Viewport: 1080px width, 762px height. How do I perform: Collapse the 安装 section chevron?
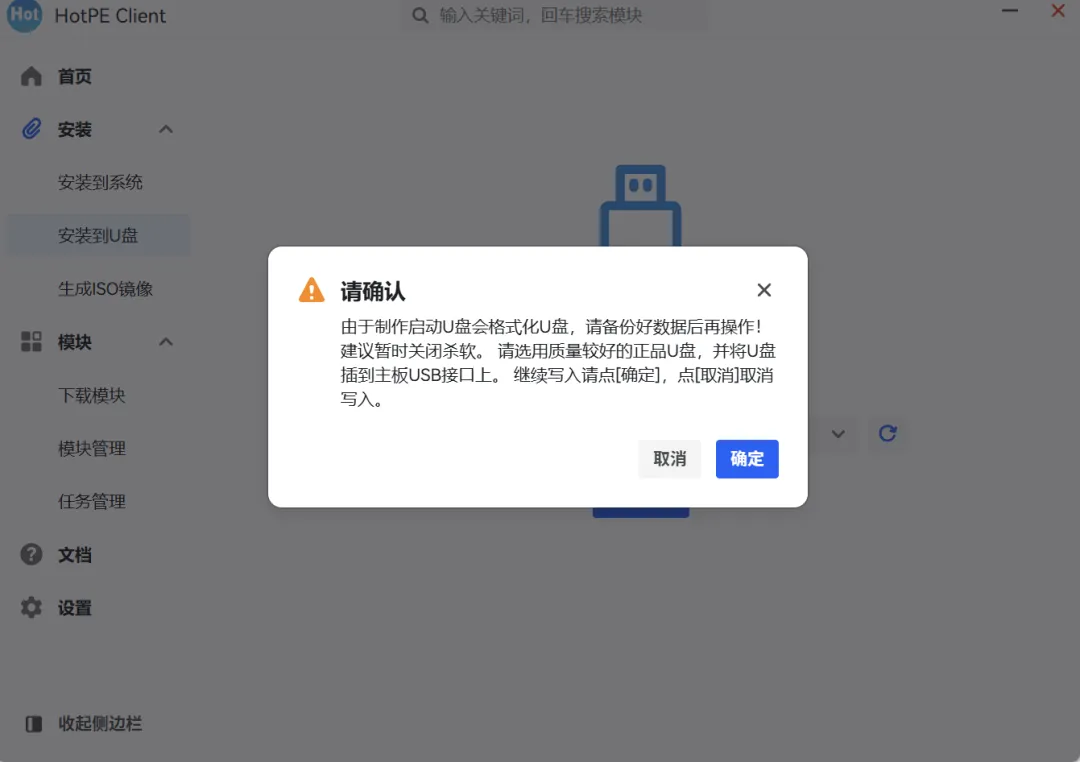tap(166, 129)
